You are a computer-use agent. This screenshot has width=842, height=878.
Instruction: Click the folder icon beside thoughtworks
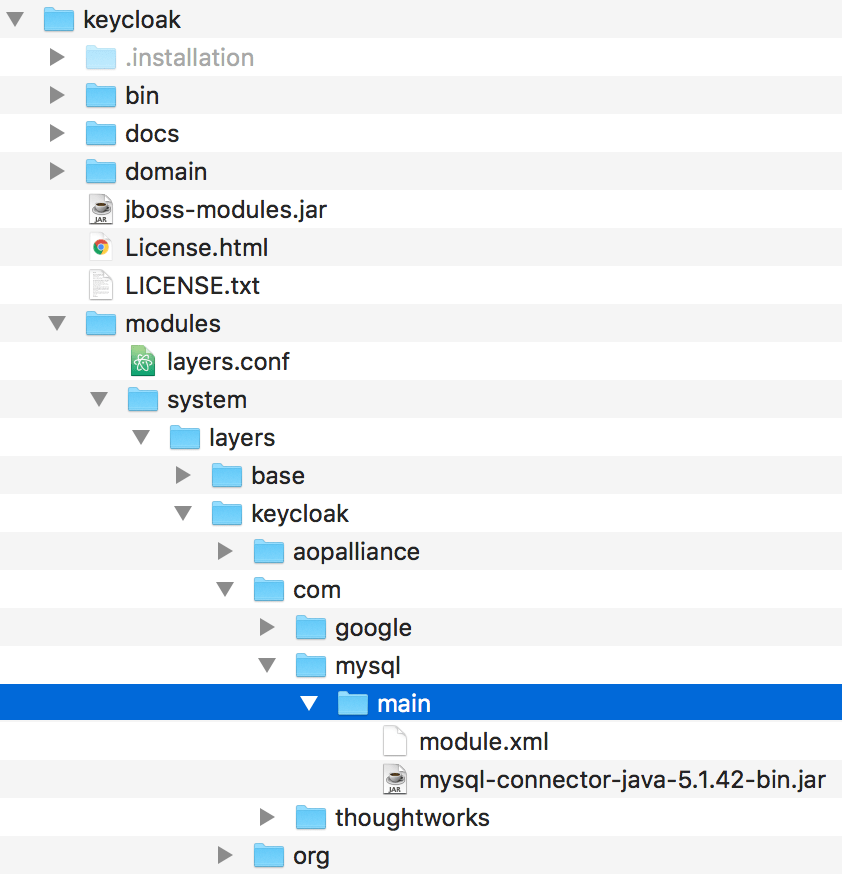pyautogui.click(x=311, y=817)
